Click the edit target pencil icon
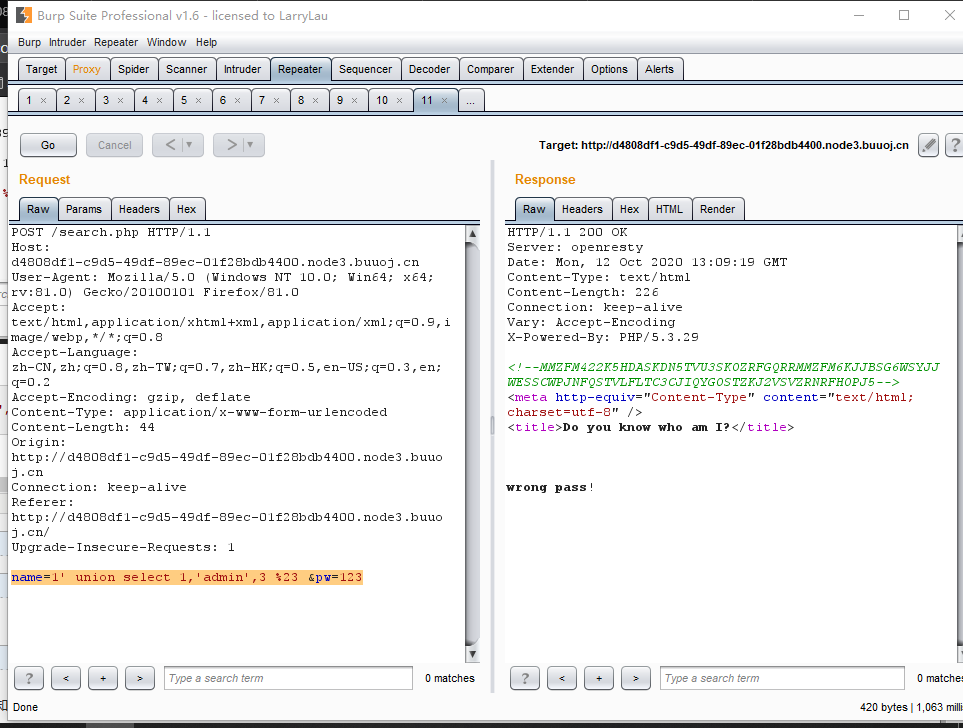The image size is (963, 728). pos(928,145)
